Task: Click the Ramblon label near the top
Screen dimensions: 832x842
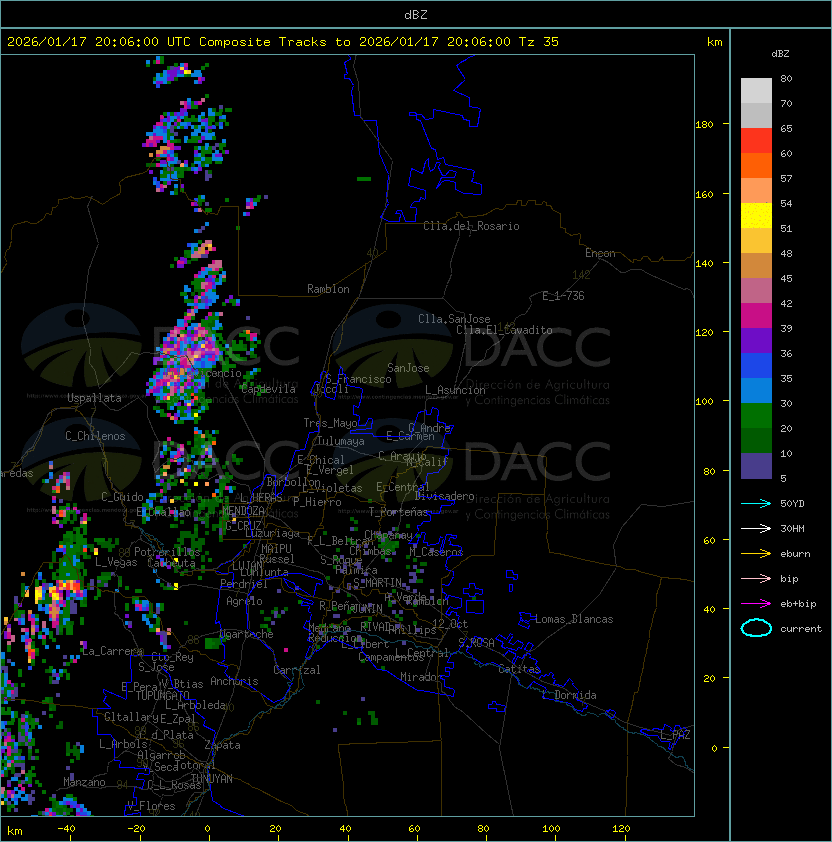Action: pos(328,289)
